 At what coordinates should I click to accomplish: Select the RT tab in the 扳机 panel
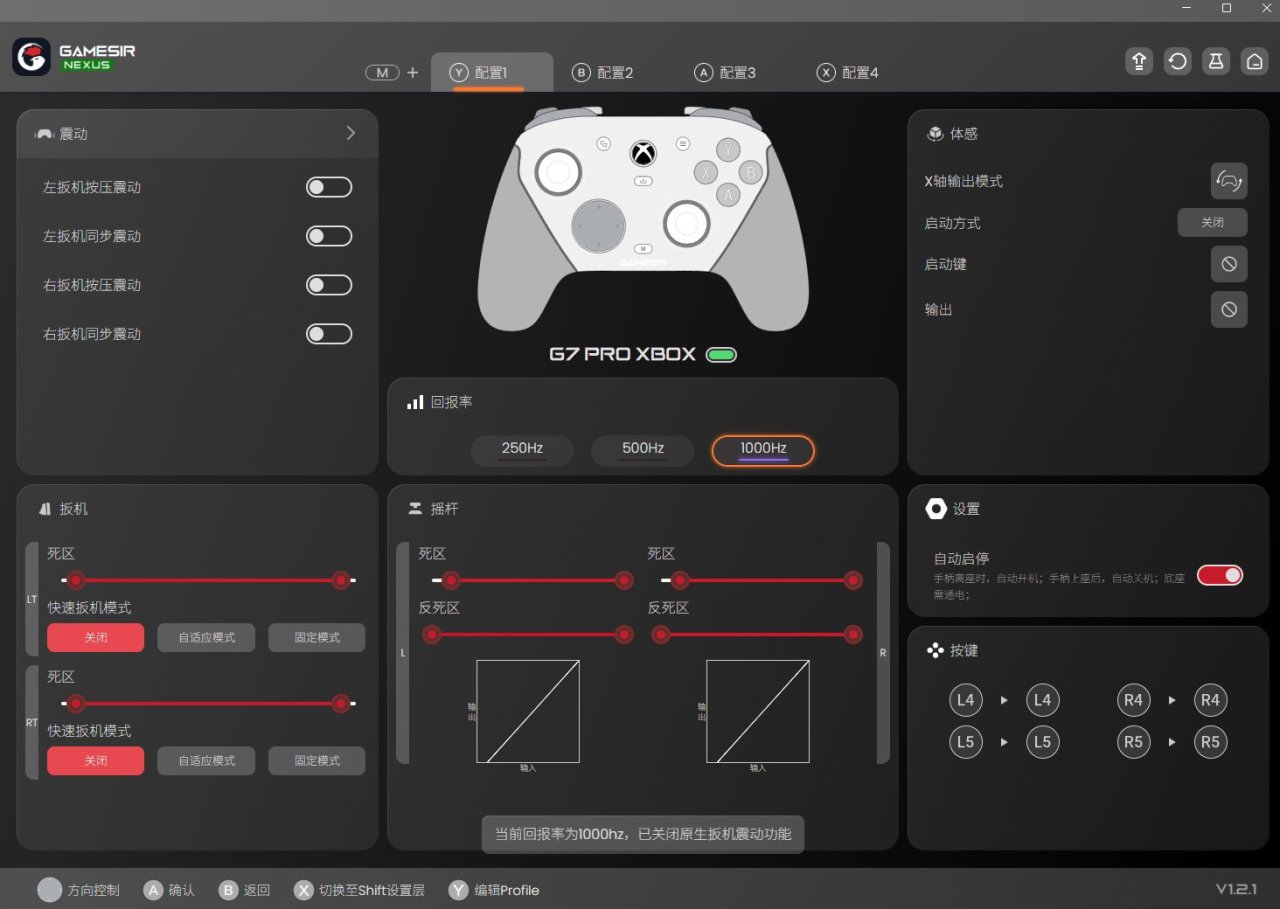[x=32, y=721]
